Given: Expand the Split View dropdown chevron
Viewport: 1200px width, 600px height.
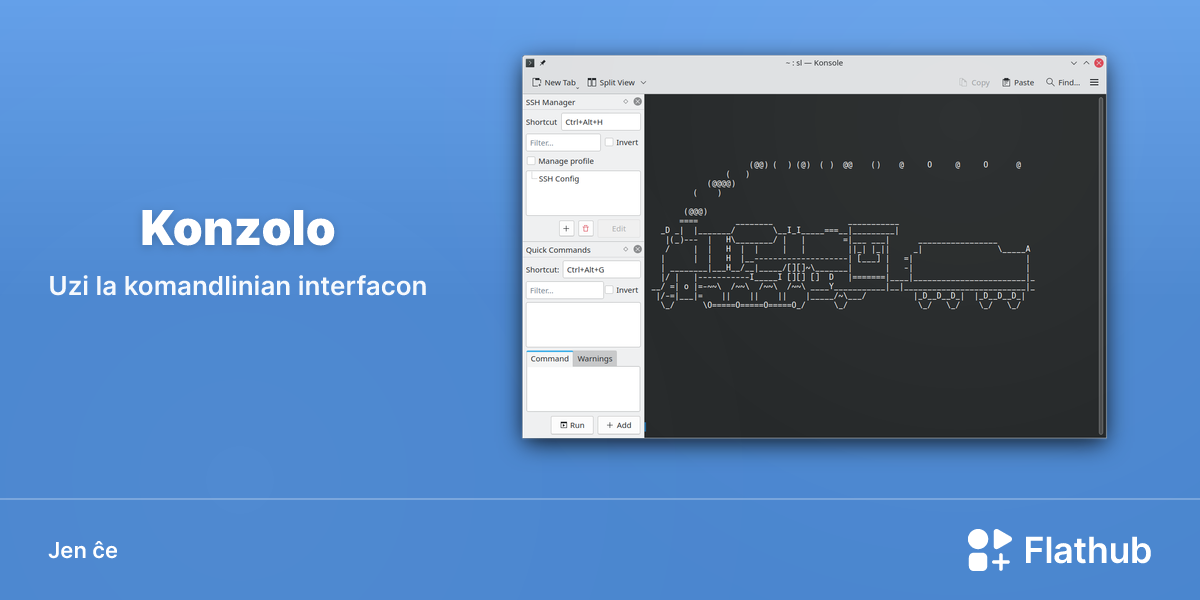Looking at the screenshot, I should tap(643, 82).
